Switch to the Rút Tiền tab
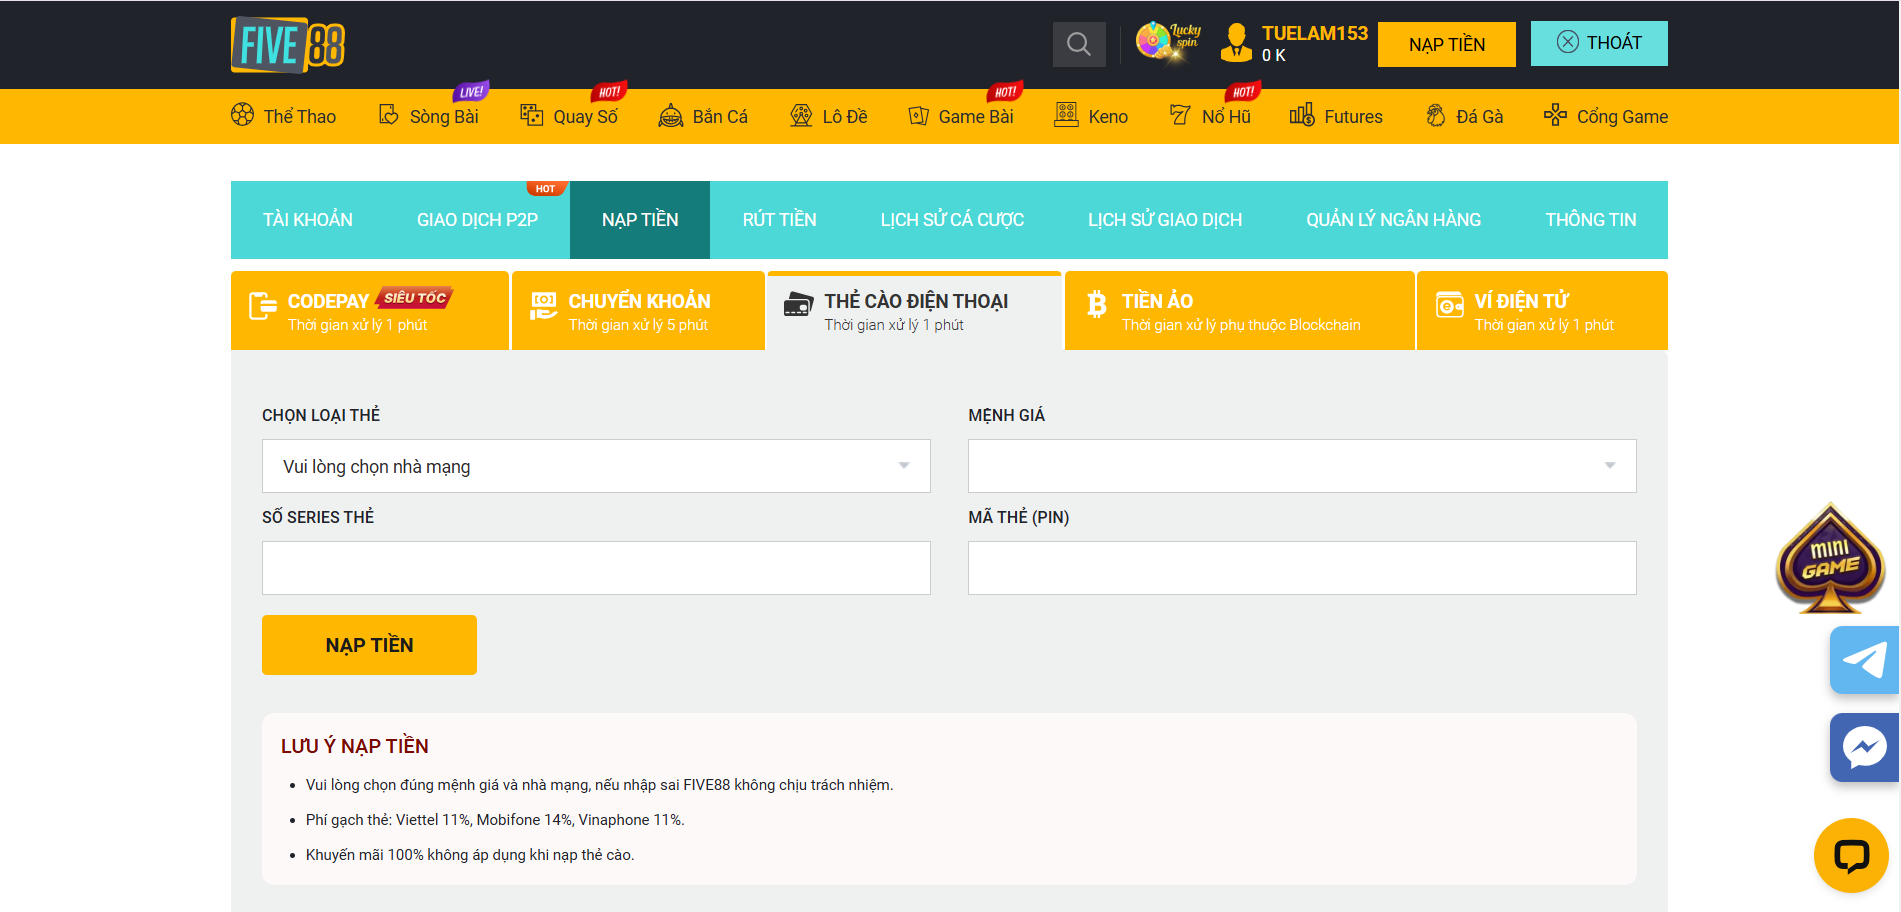 [x=779, y=220]
